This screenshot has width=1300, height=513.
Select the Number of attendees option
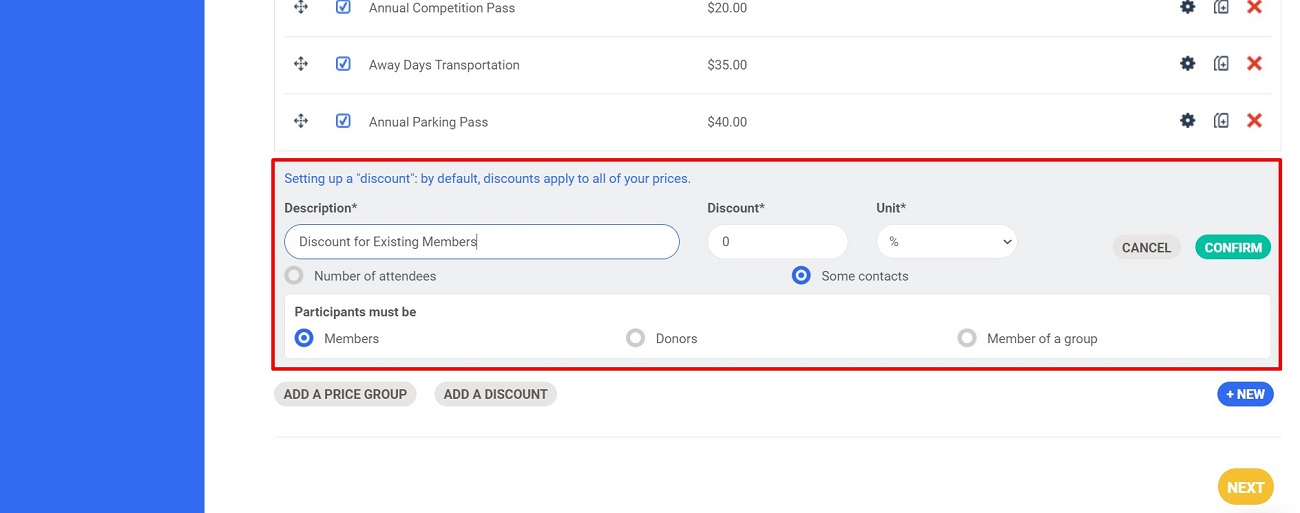[x=294, y=276]
